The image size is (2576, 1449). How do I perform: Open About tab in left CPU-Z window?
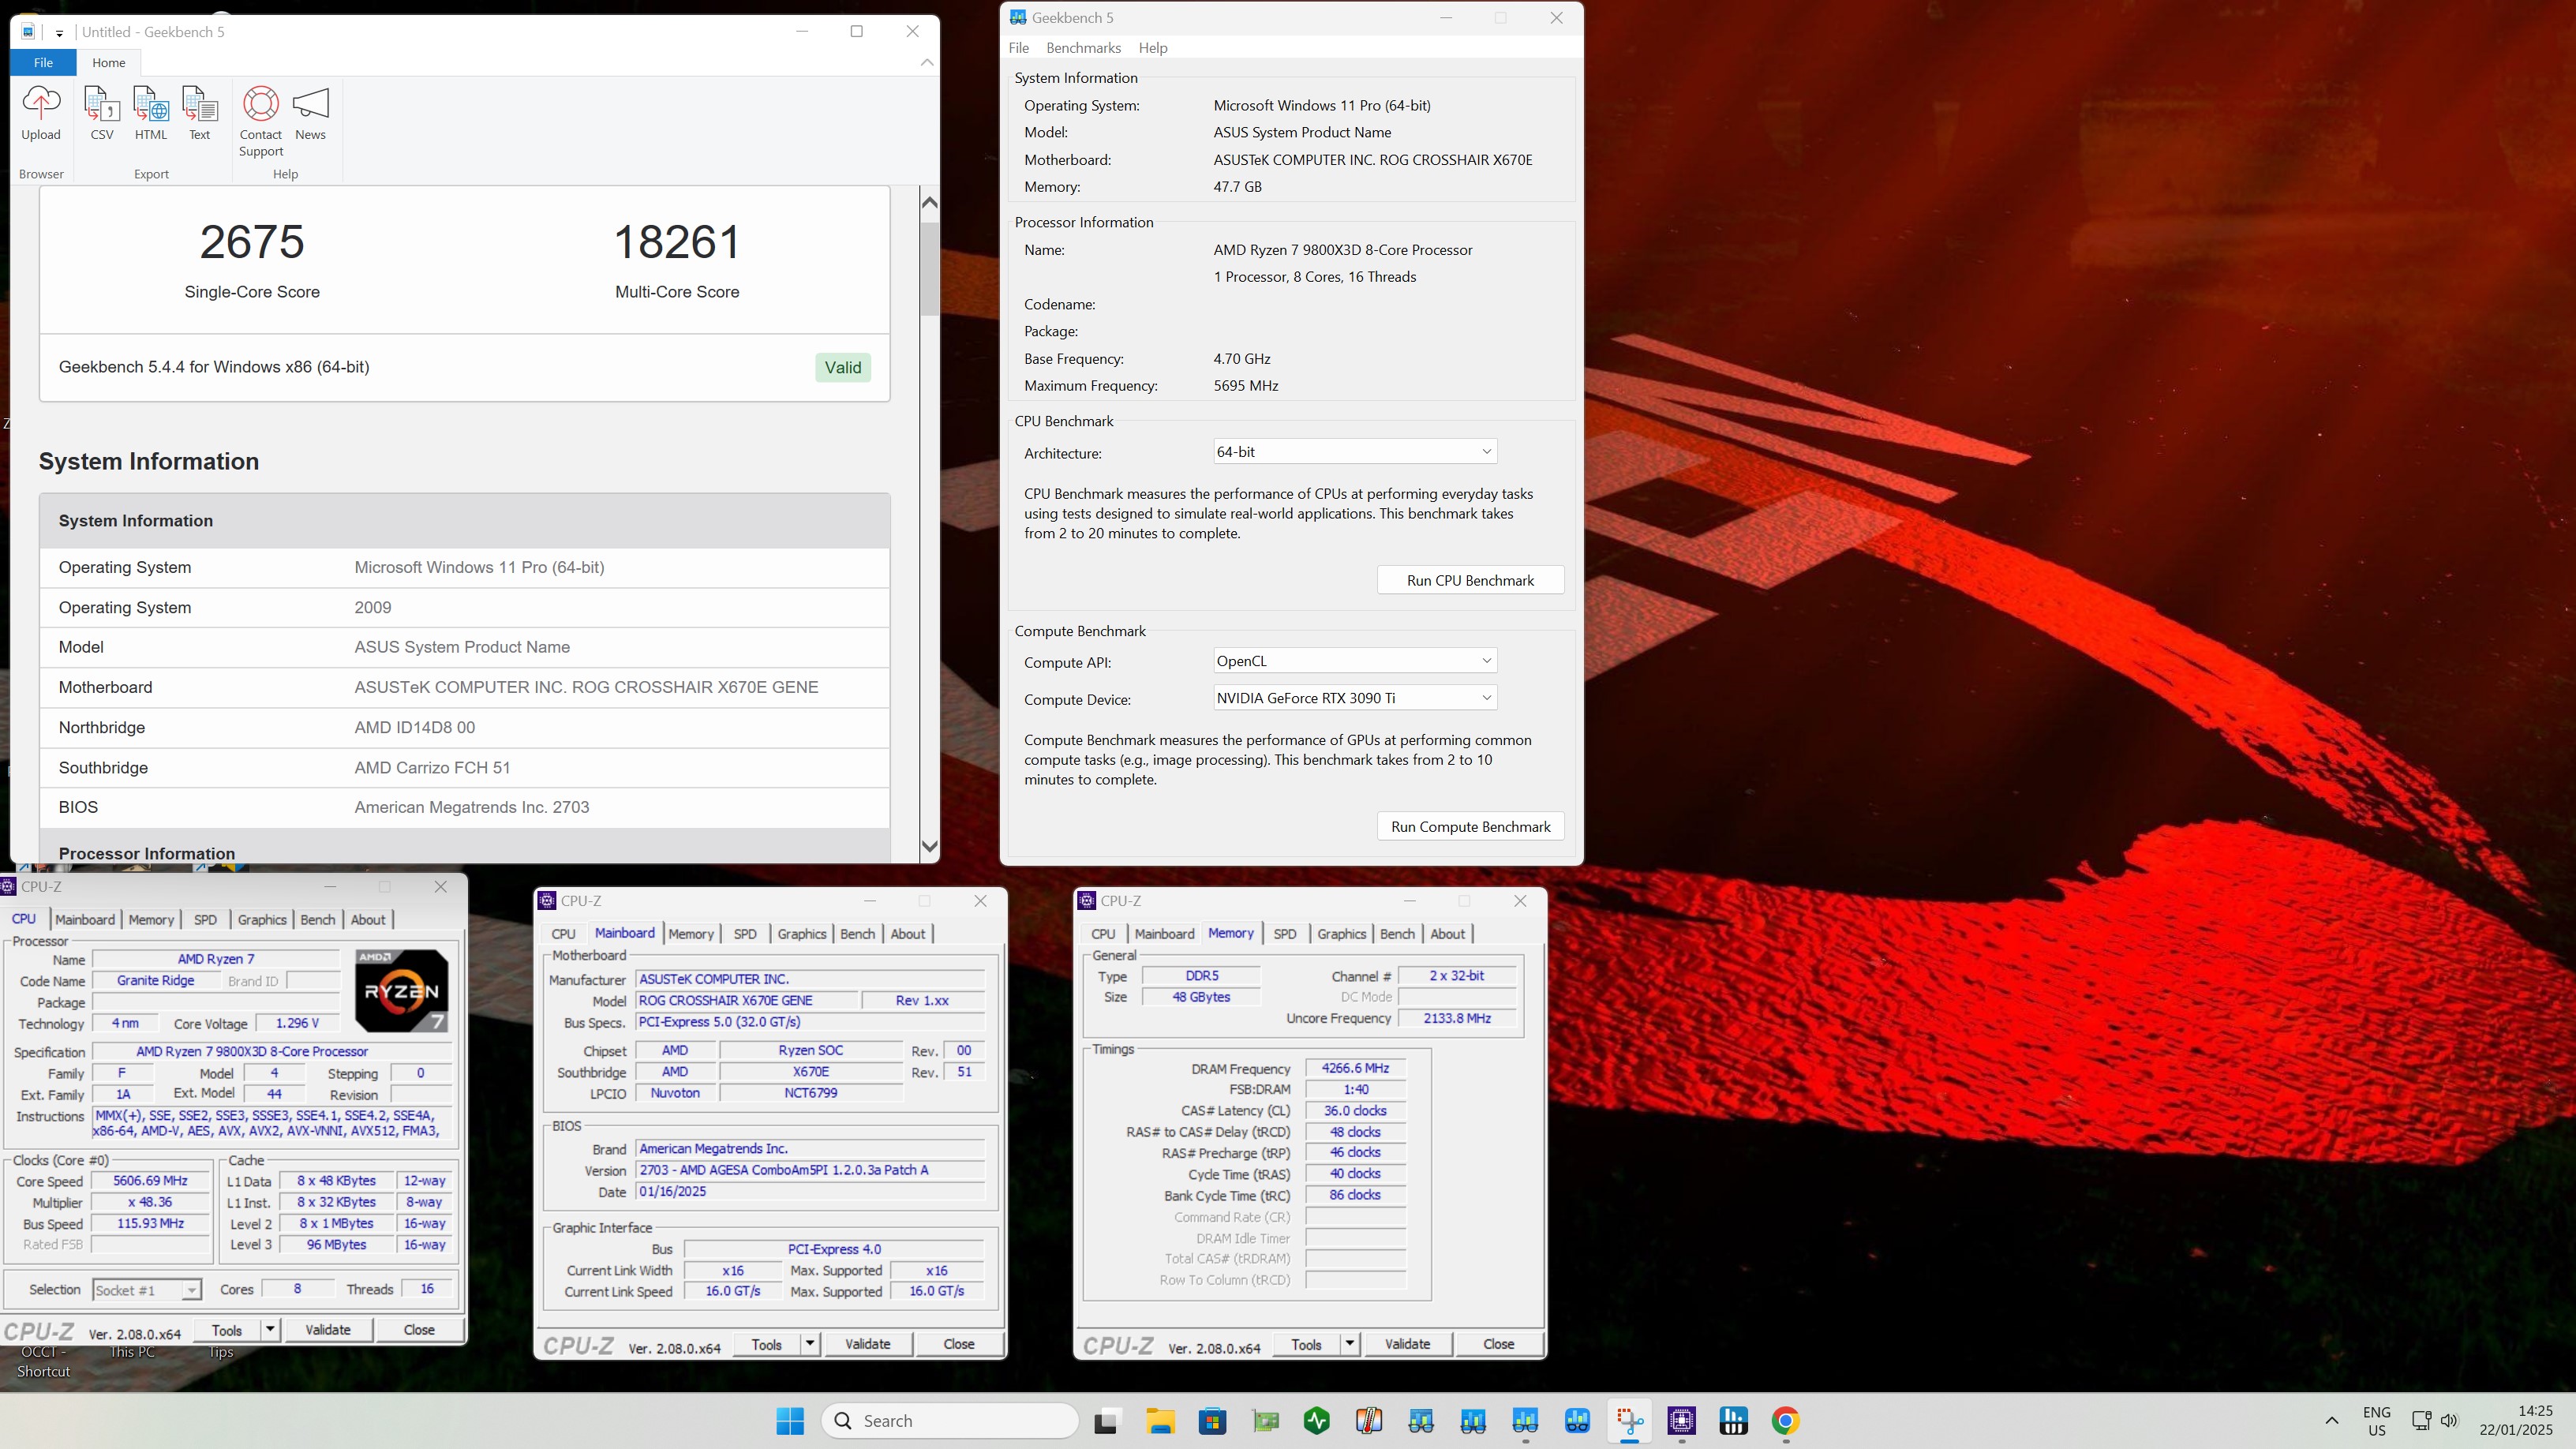[x=367, y=920]
